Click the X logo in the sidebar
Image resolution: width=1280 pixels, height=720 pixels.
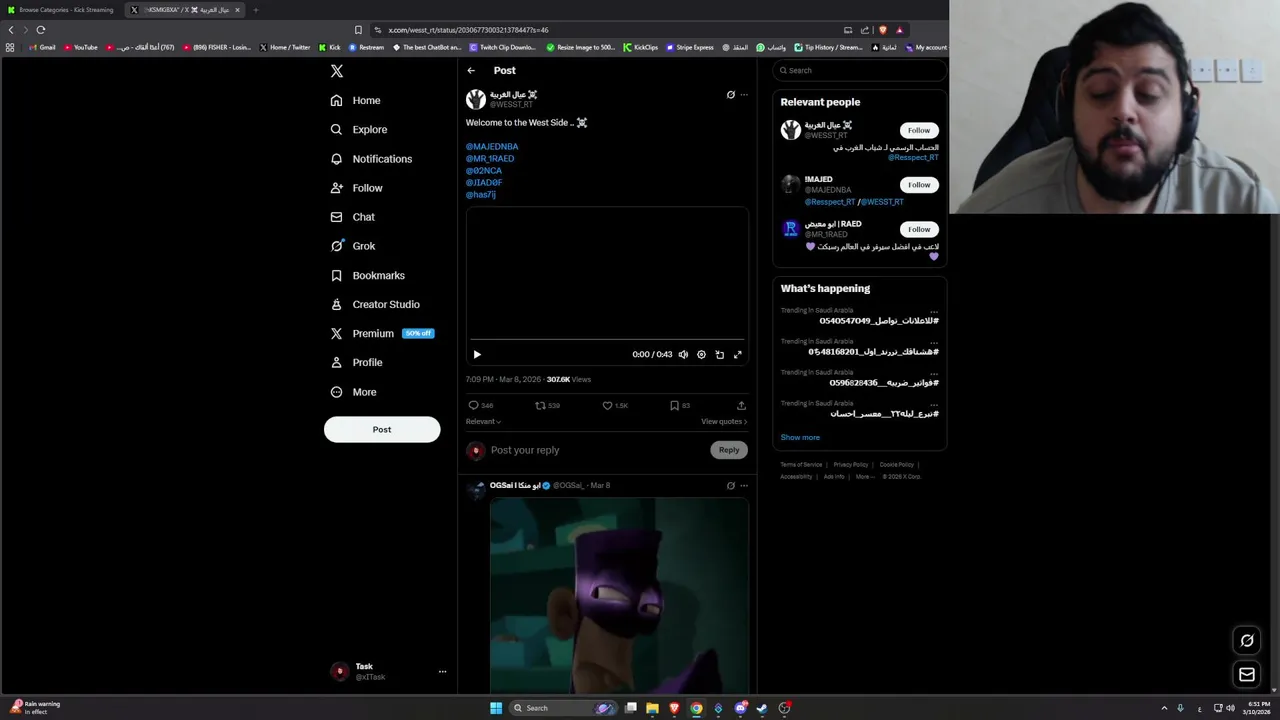pos(337,71)
